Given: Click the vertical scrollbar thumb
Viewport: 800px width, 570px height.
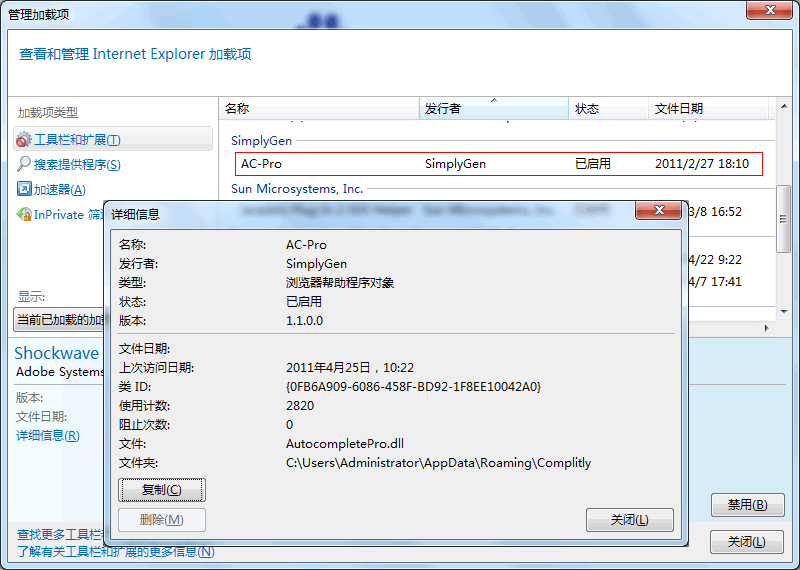Looking at the screenshot, I should (x=783, y=218).
